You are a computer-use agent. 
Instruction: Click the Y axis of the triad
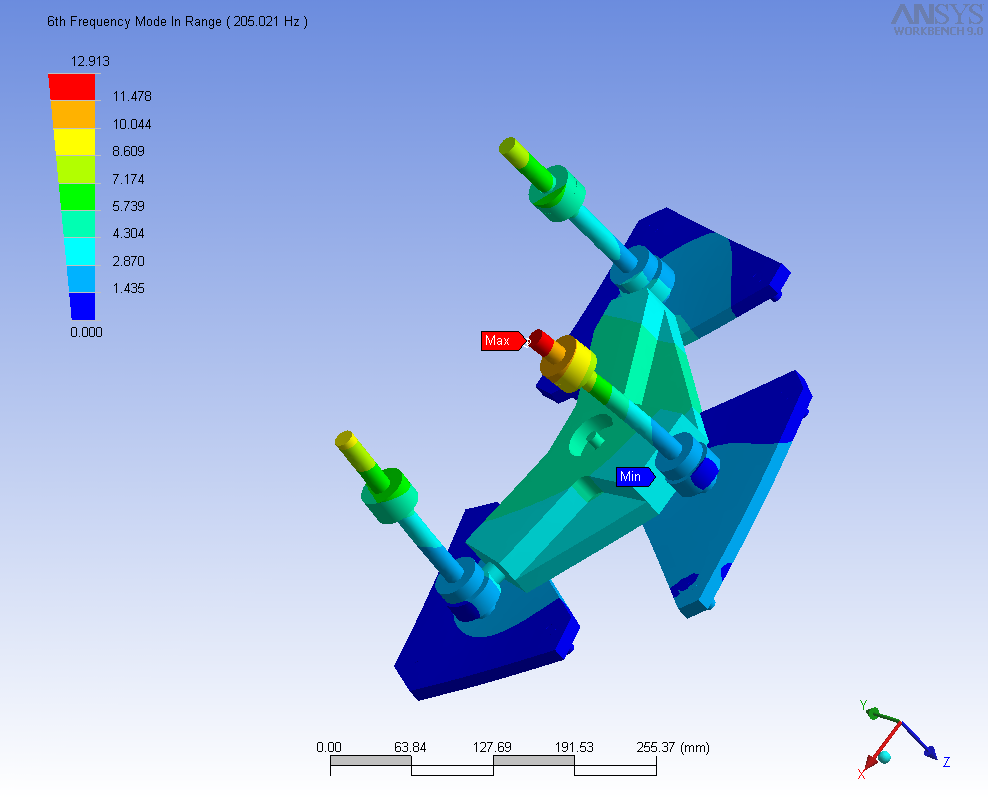[x=881, y=714]
